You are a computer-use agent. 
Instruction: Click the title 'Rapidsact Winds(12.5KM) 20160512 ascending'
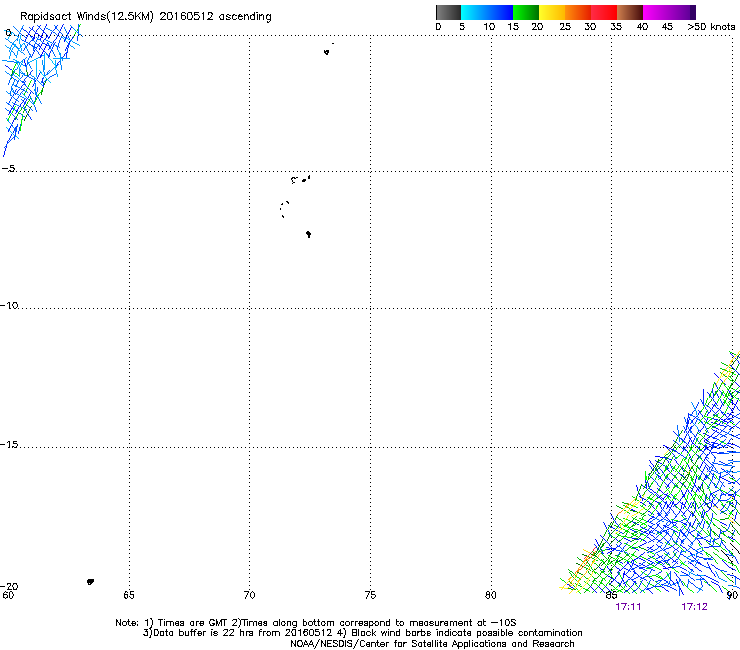coord(146,17)
